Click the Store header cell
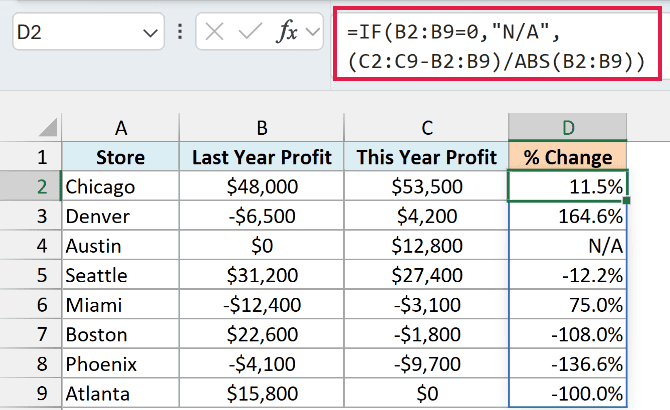The image size is (670, 410). click(120, 157)
